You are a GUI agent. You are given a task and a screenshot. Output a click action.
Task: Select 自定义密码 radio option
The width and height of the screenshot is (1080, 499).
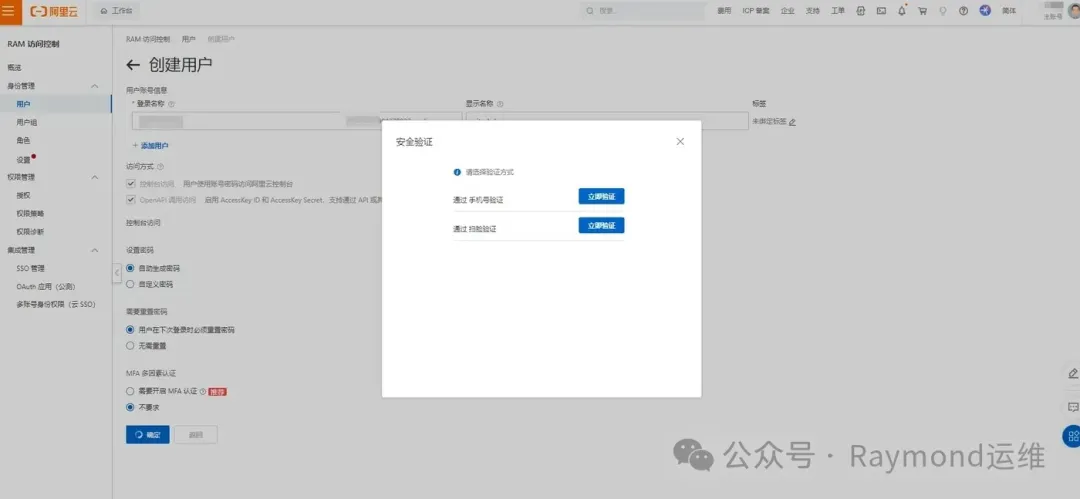(130, 284)
